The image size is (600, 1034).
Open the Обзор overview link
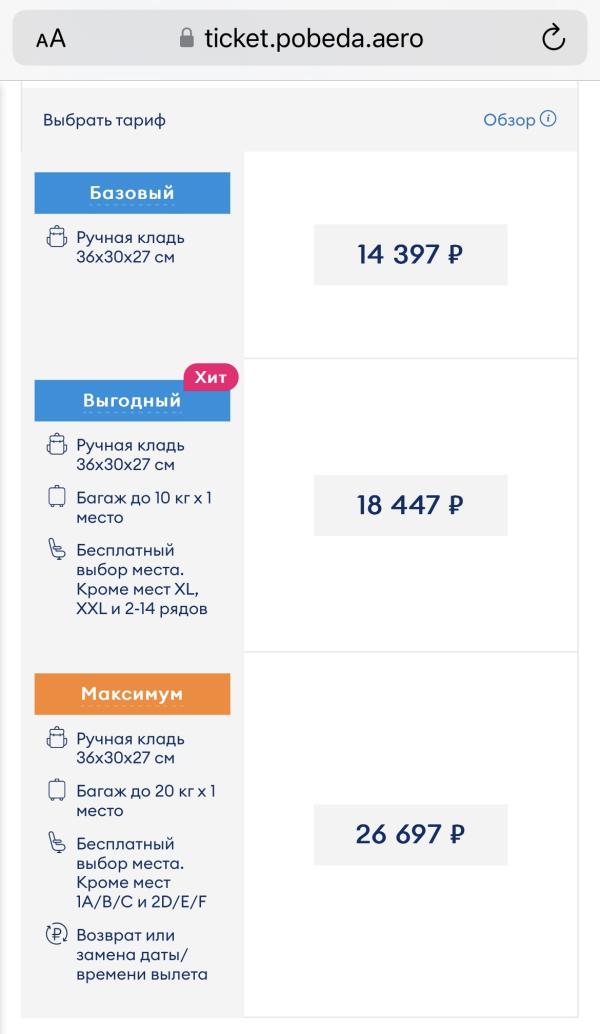(509, 120)
